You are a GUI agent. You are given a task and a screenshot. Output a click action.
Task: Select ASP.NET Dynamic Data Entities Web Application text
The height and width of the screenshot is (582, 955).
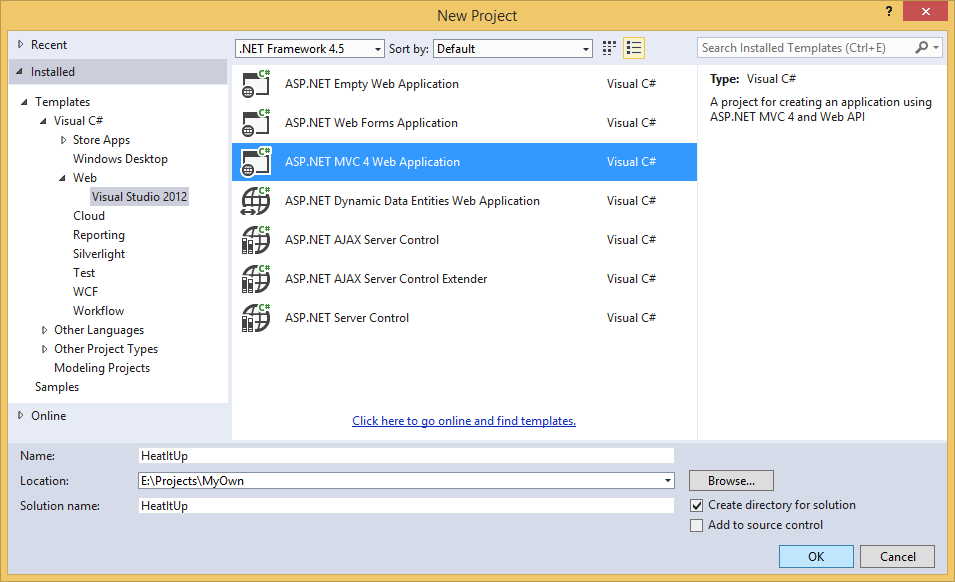(x=412, y=201)
